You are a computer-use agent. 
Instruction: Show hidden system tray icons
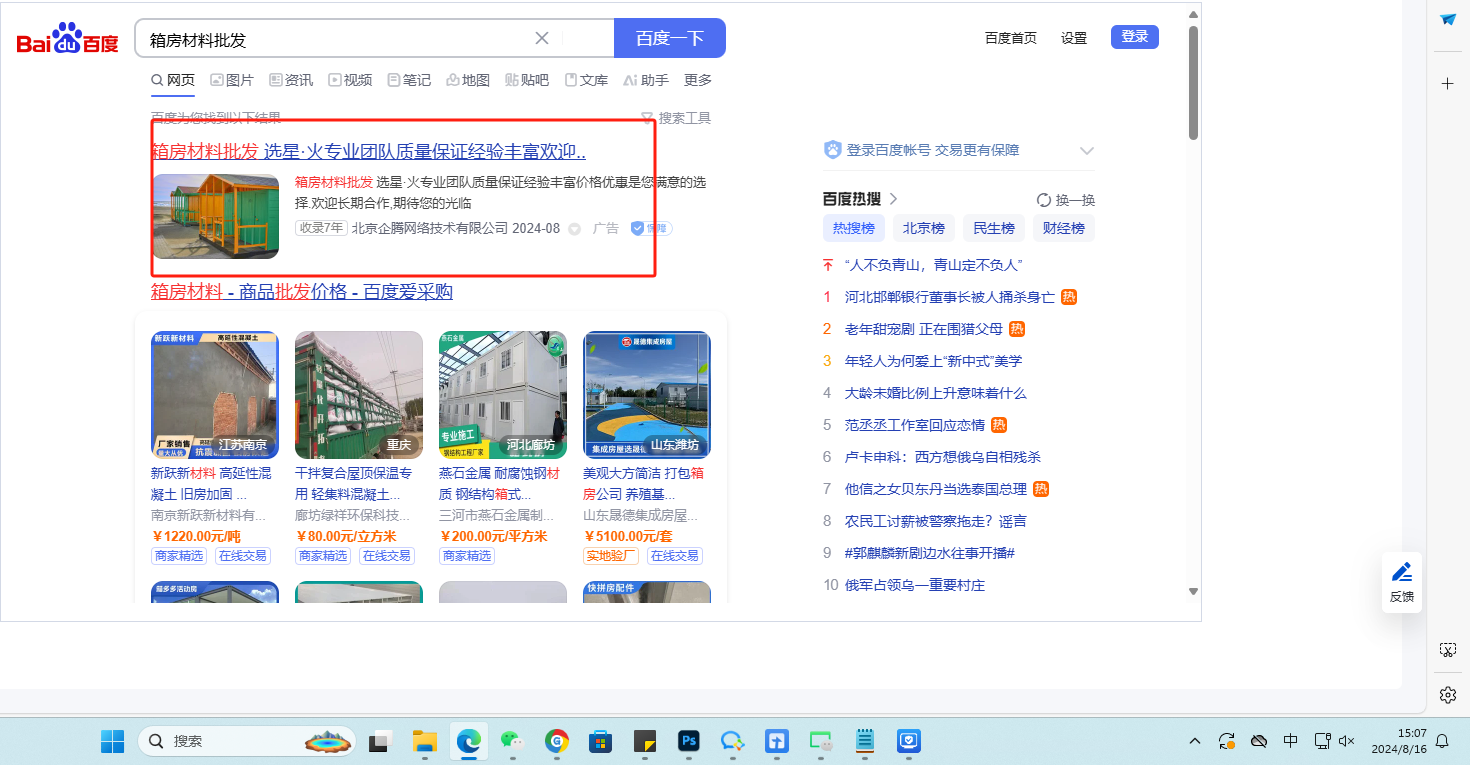click(x=1194, y=741)
